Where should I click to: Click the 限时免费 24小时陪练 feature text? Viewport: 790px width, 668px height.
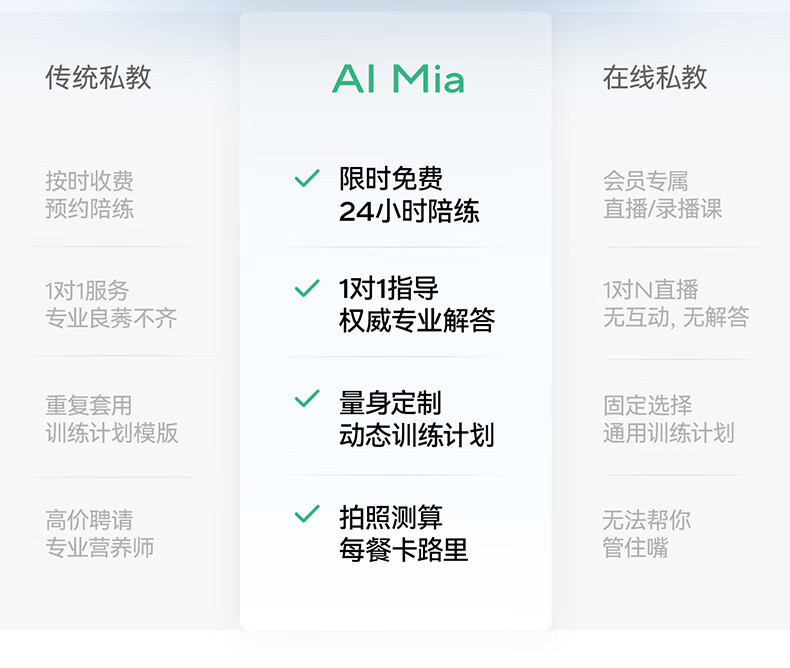tap(409, 195)
